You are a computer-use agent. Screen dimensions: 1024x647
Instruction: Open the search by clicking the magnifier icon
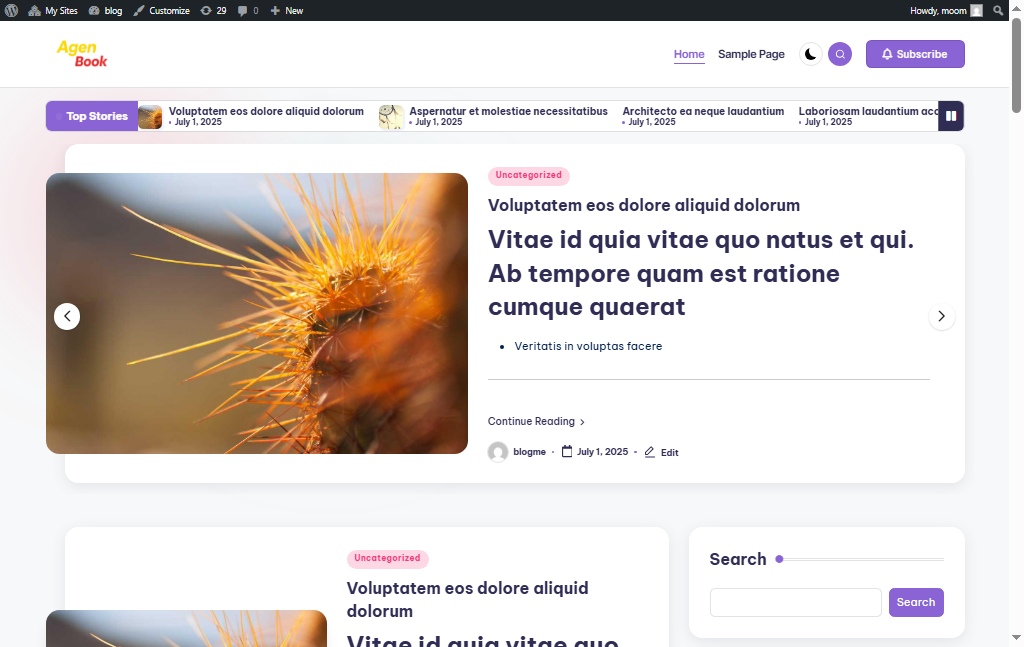point(840,54)
